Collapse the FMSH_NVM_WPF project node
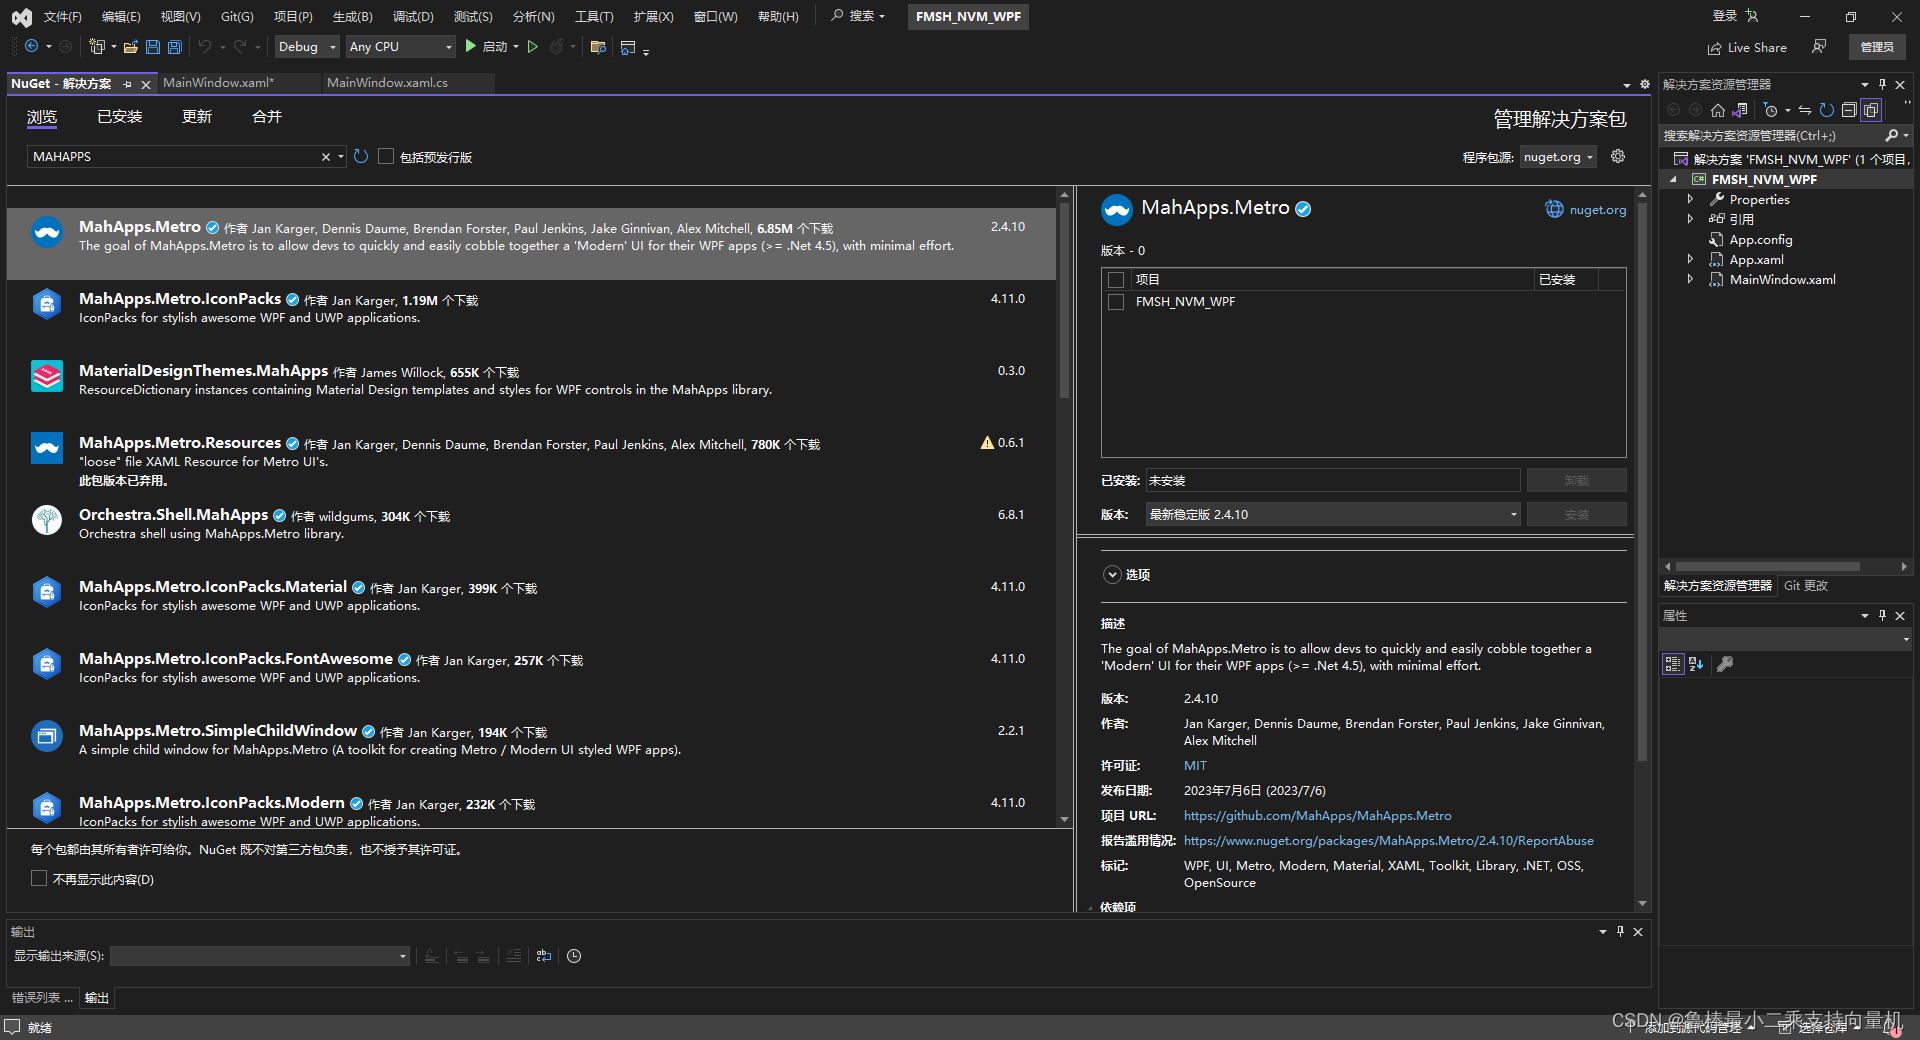Image resolution: width=1920 pixels, height=1040 pixels. click(x=1673, y=180)
